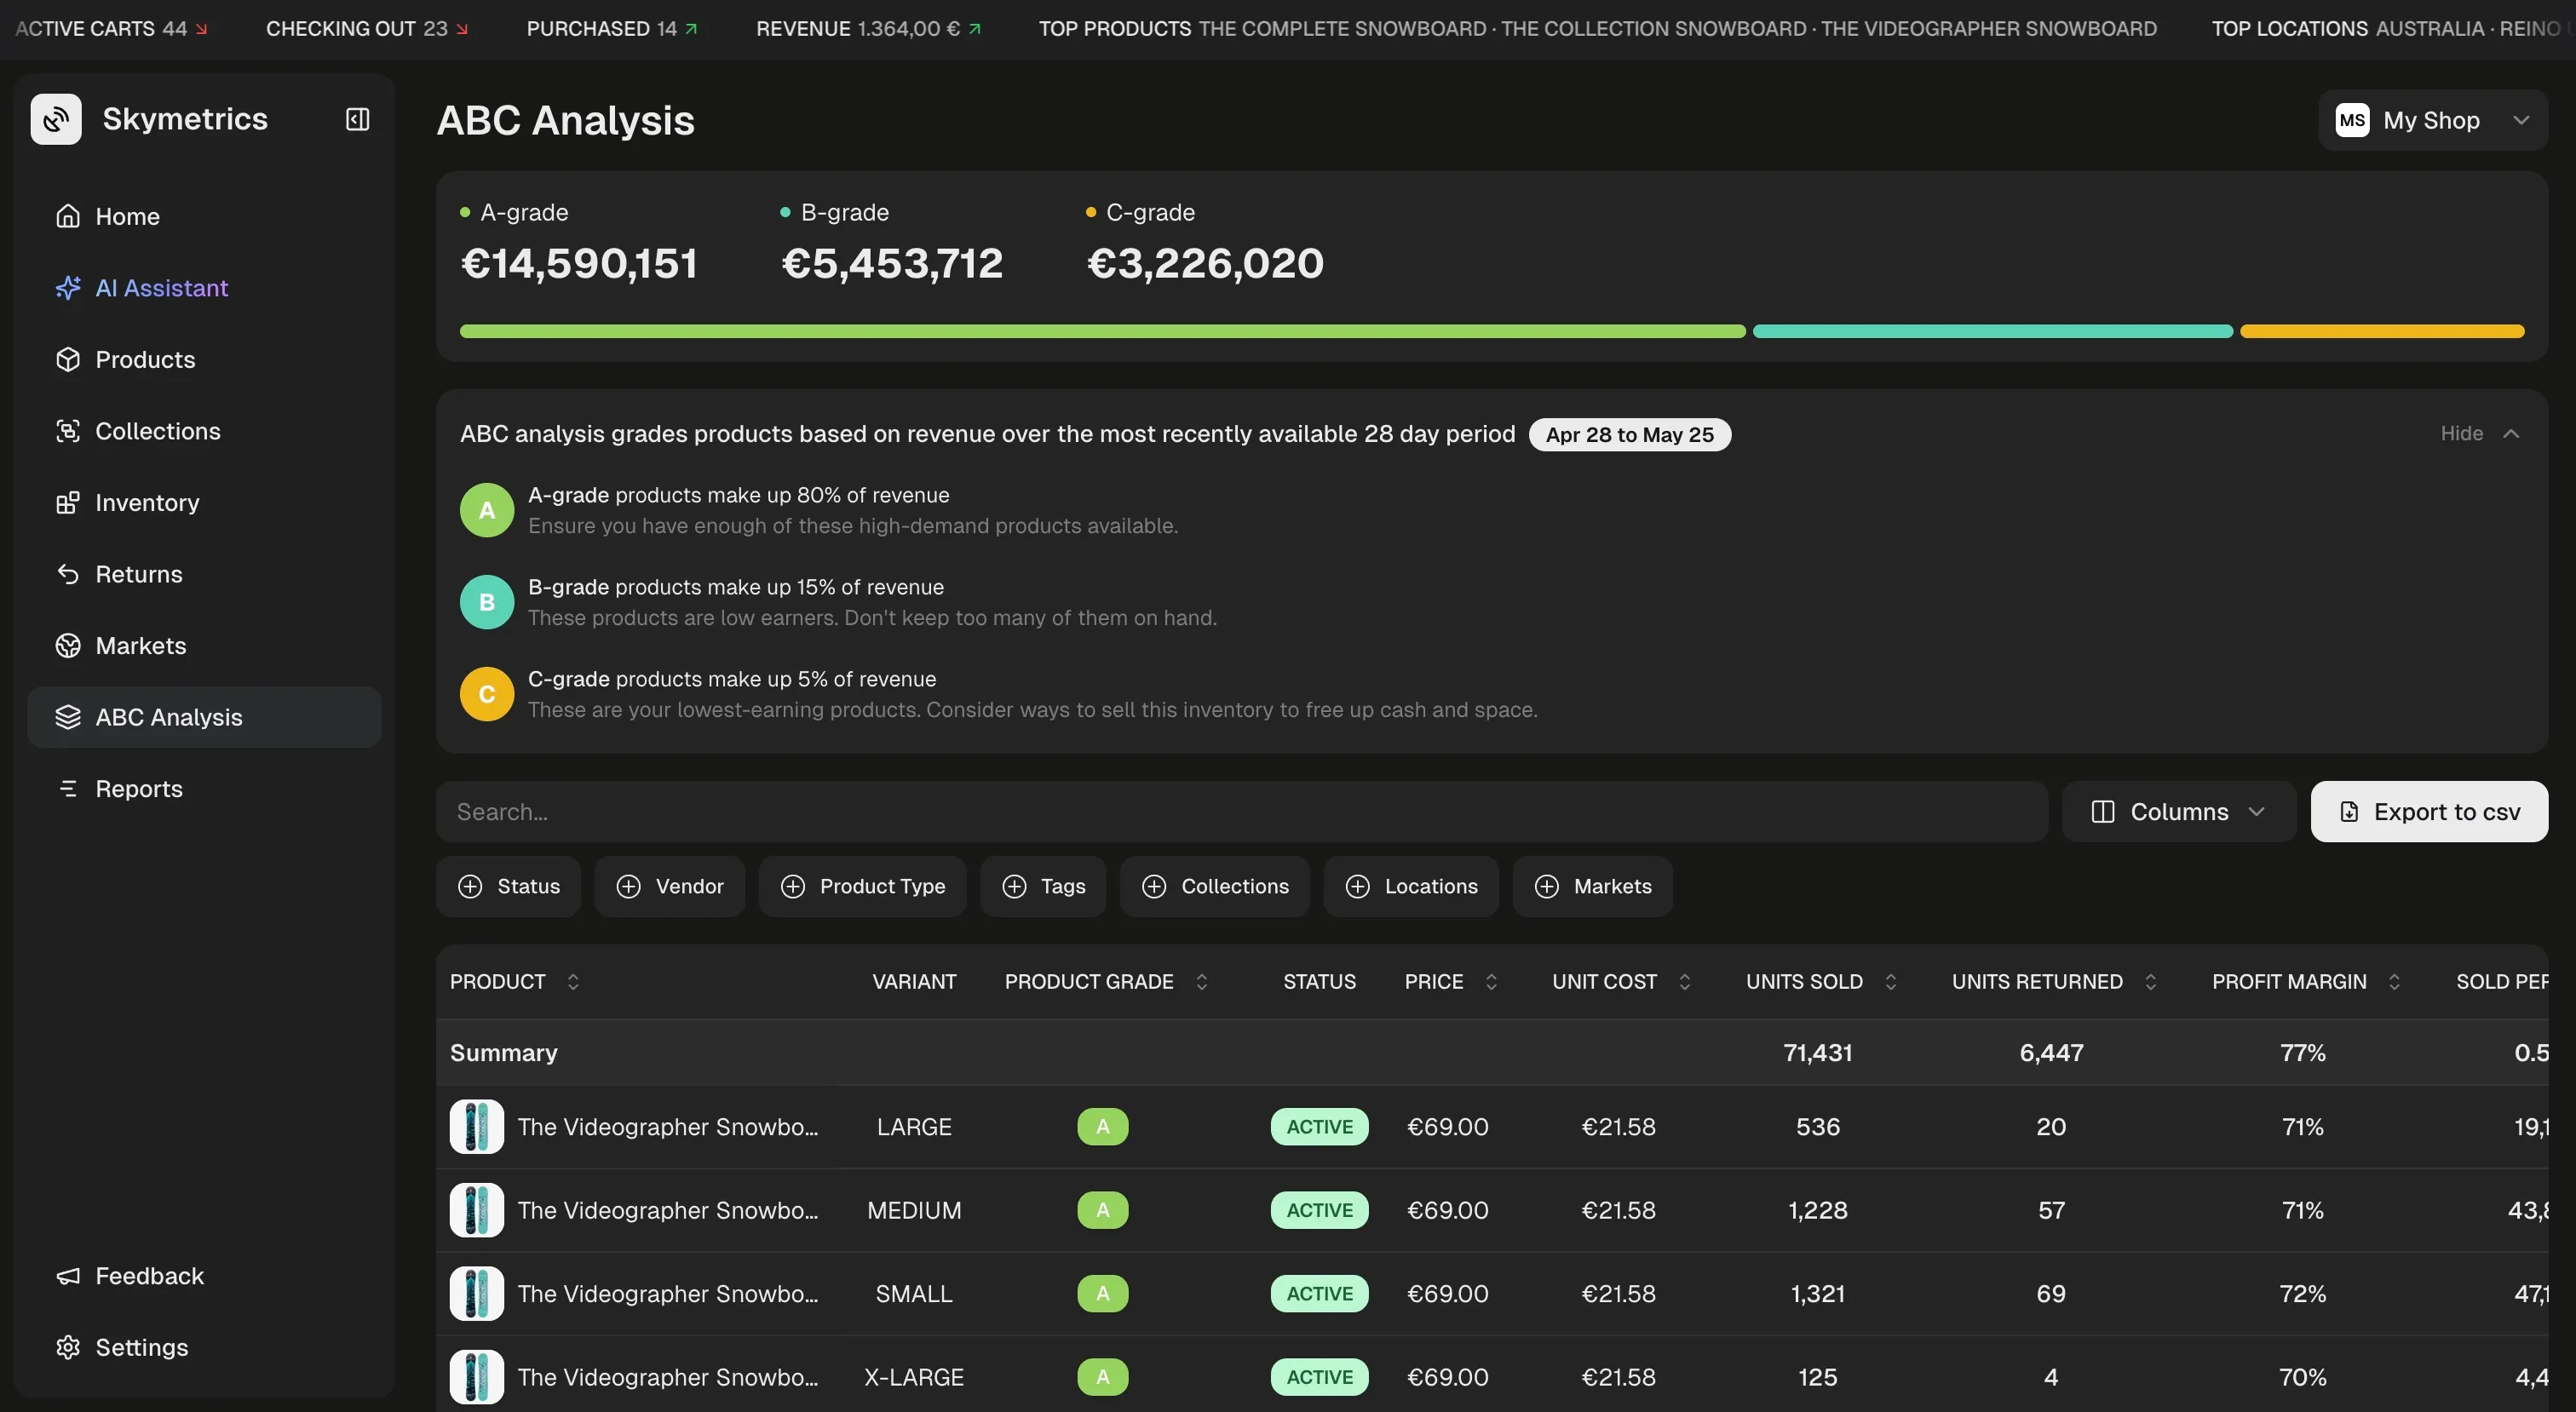The width and height of the screenshot is (2576, 1412).
Task: Add a Vendor filter
Action: tap(669, 886)
